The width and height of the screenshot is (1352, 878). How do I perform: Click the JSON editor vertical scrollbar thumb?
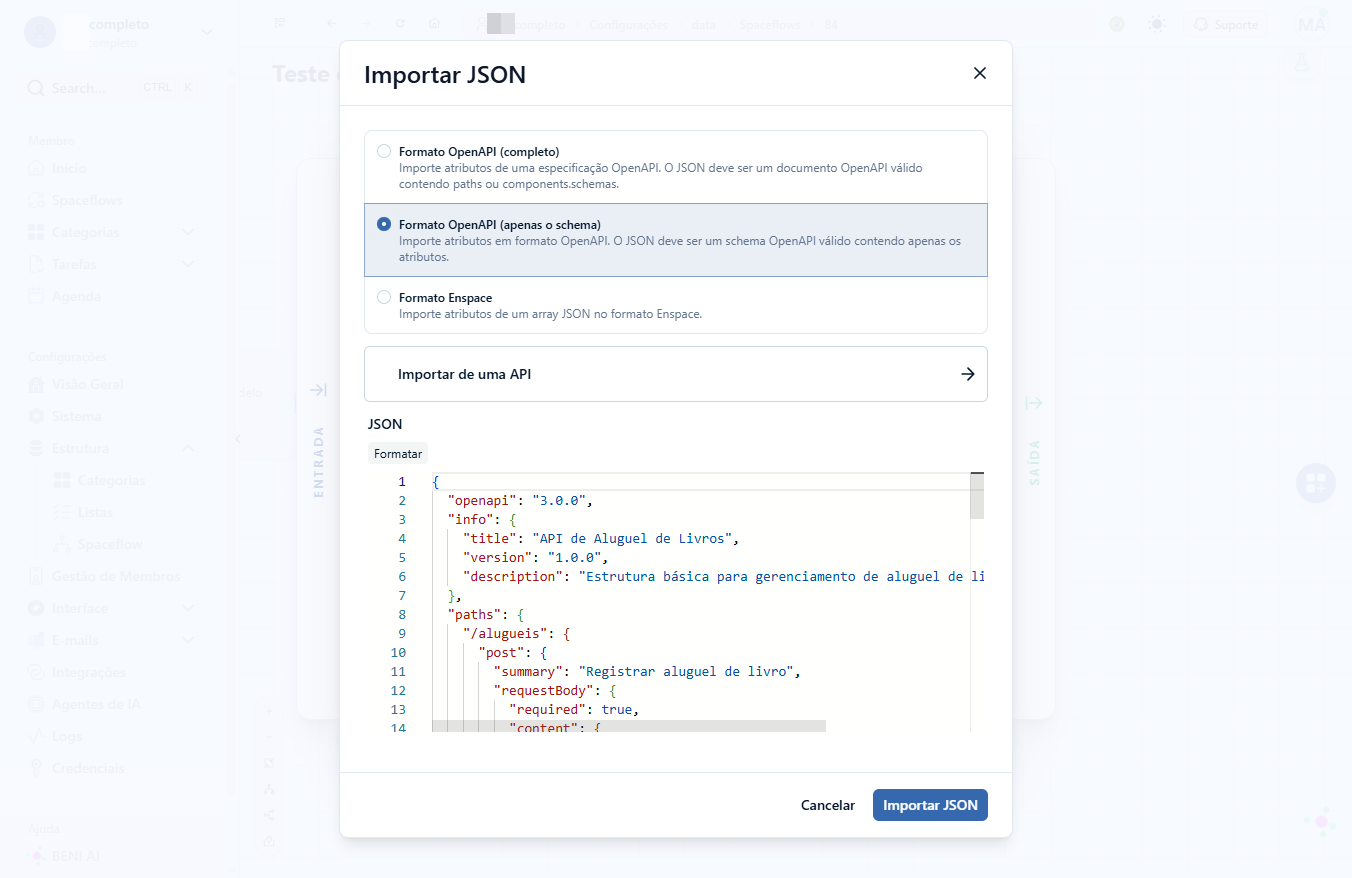click(977, 496)
